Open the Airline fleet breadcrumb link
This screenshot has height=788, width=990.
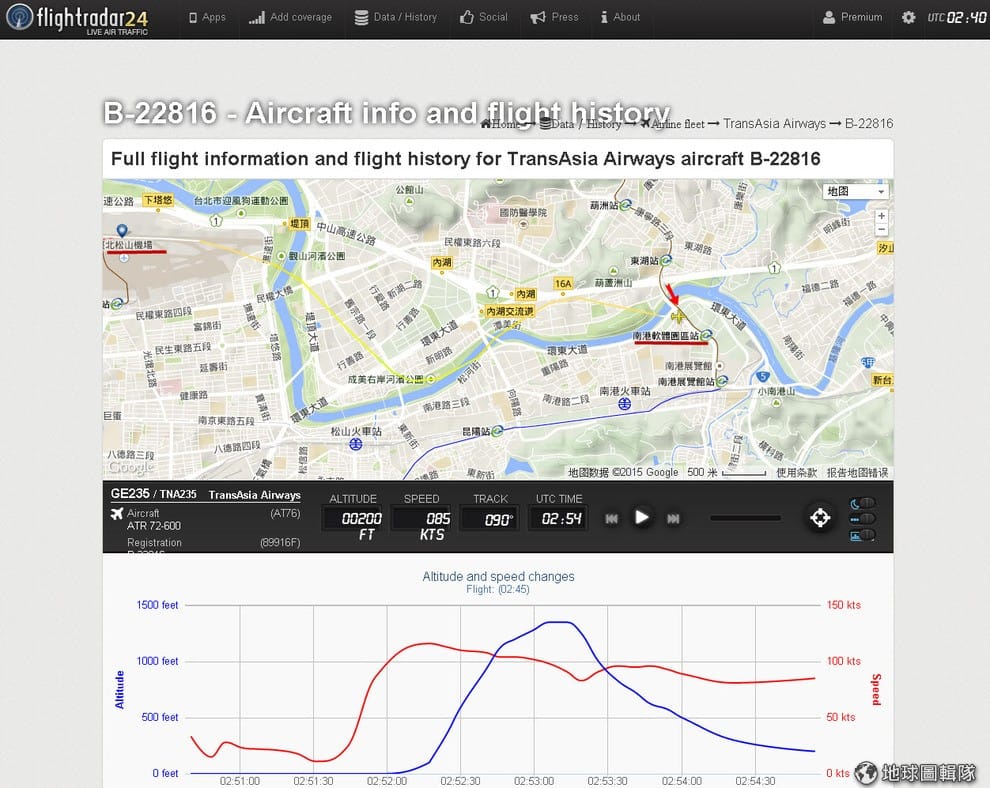click(672, 124)
